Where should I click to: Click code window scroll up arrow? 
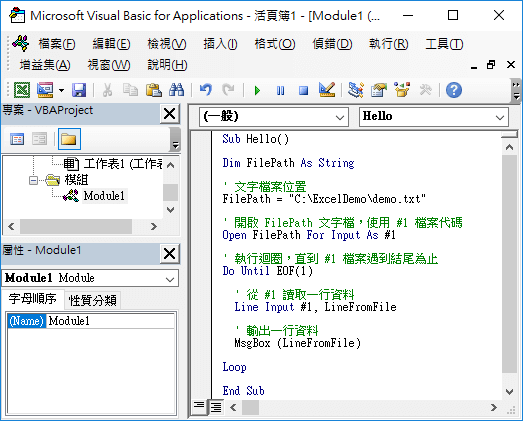pos(509,147)
